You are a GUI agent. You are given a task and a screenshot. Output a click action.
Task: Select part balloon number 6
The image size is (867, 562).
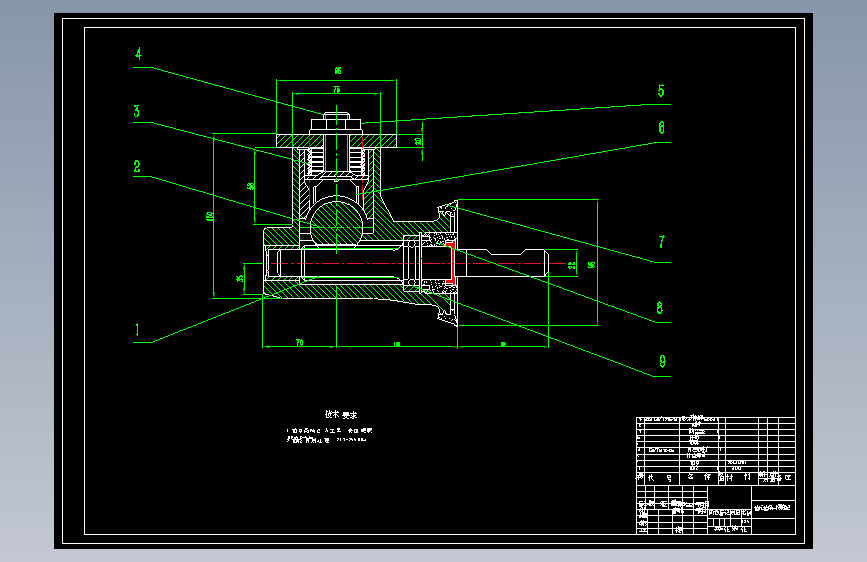click(x=661, y=128)
